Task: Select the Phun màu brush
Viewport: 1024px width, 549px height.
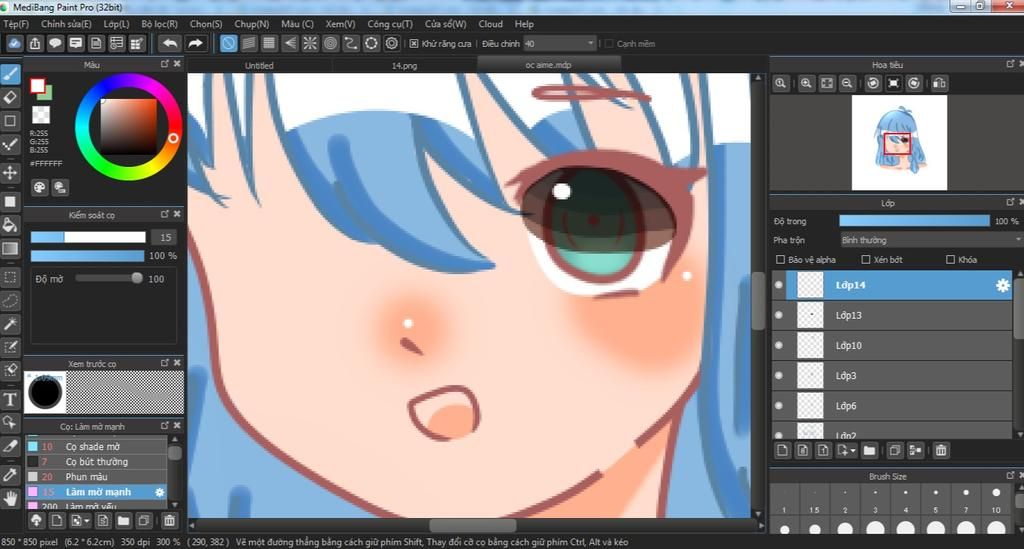Action: [97, 477]
